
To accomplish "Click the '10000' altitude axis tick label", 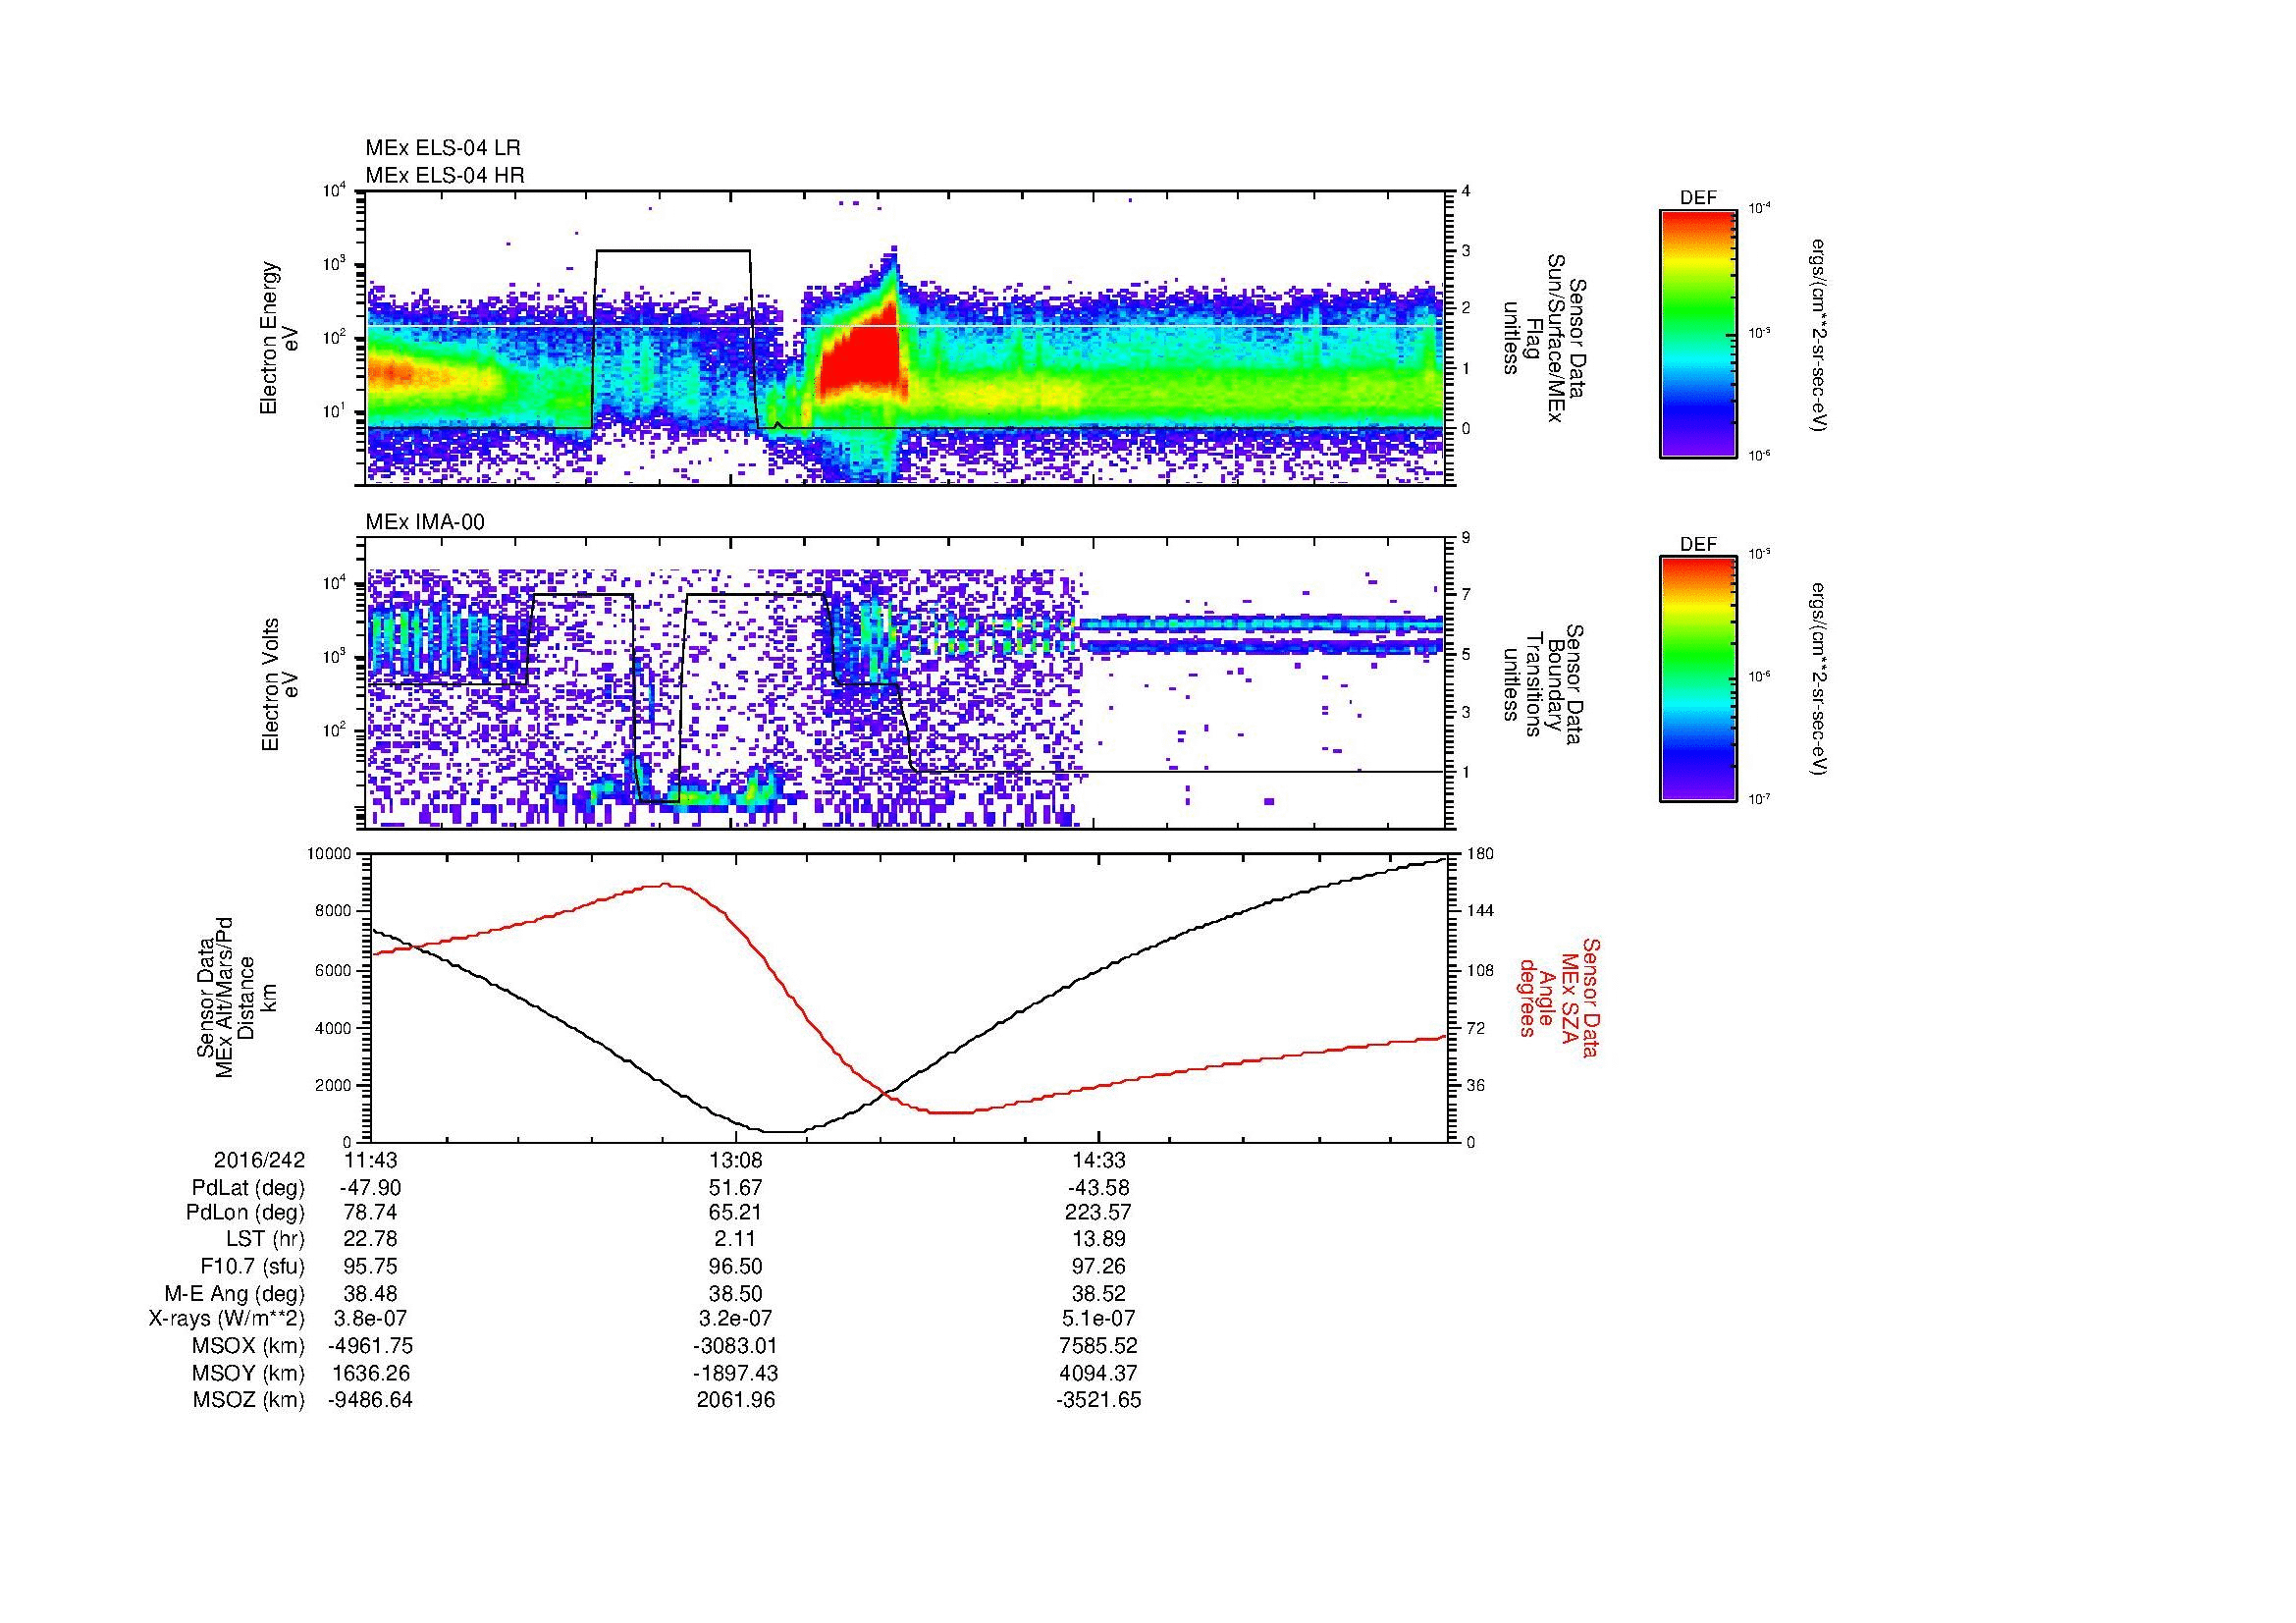I will point(330,853).
